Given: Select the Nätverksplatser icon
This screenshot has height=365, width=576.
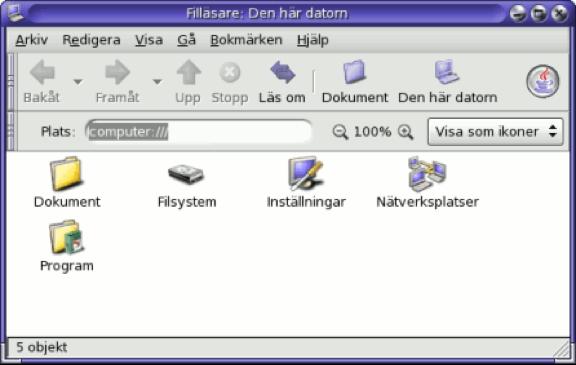Looking at the screenshot, I should (x=427, y=173).
